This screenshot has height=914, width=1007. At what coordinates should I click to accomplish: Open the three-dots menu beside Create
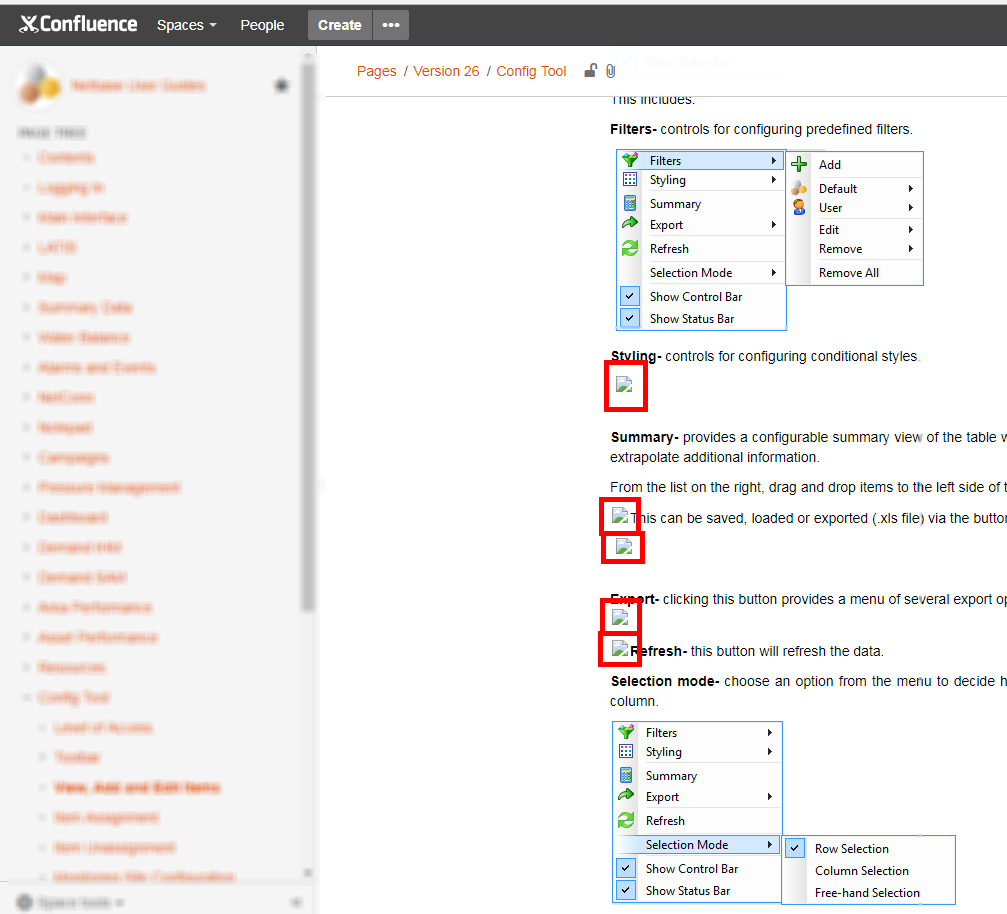pos(391,25)
